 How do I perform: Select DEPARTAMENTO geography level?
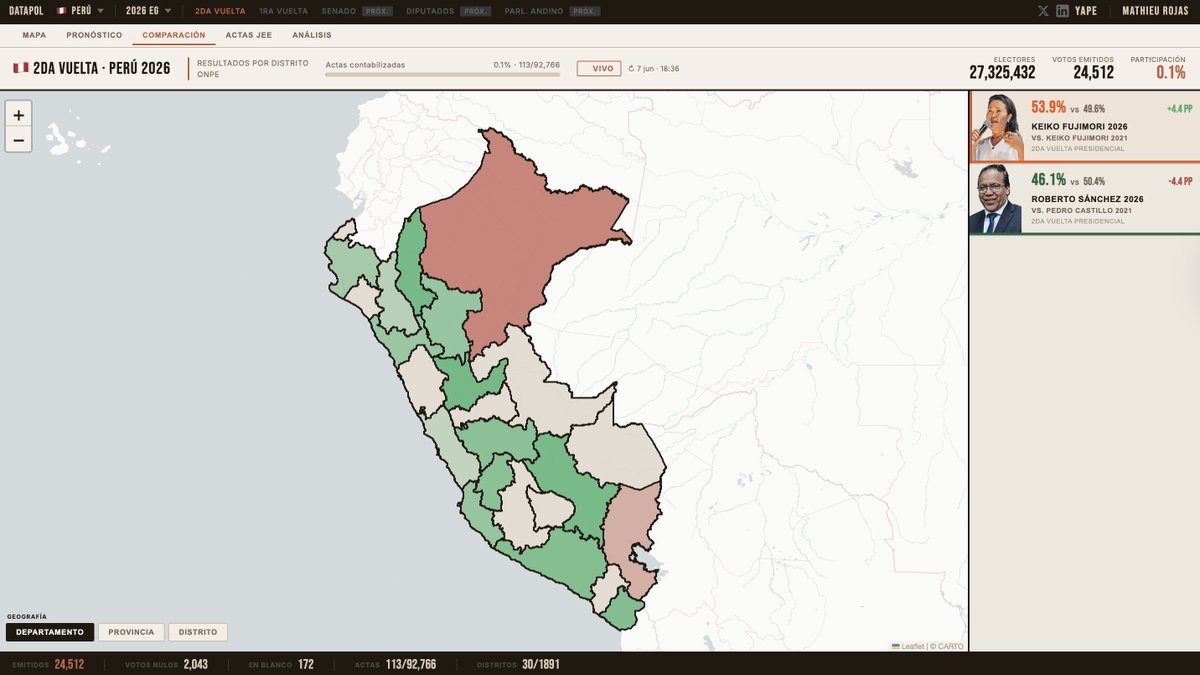(50, 632)
